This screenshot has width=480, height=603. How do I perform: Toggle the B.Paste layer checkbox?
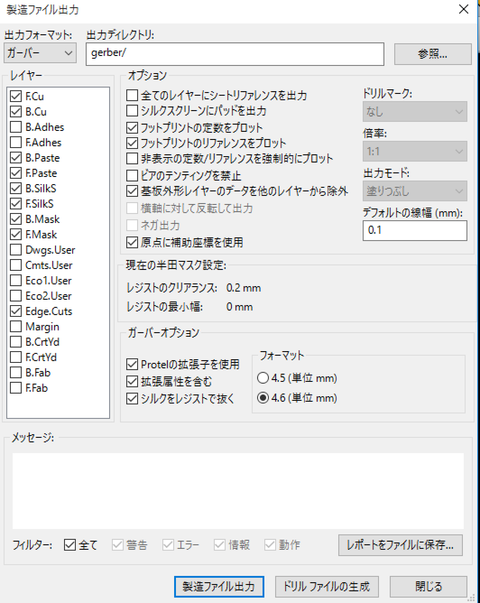[16, 158]
